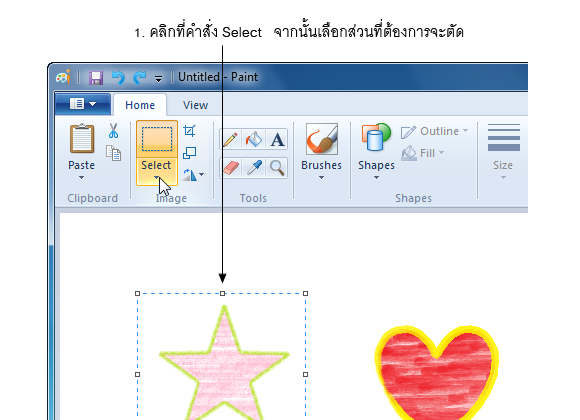Click the Undo arrow in title bar
580x420 pixels.
pyautogui.click(x=118, y=78)
